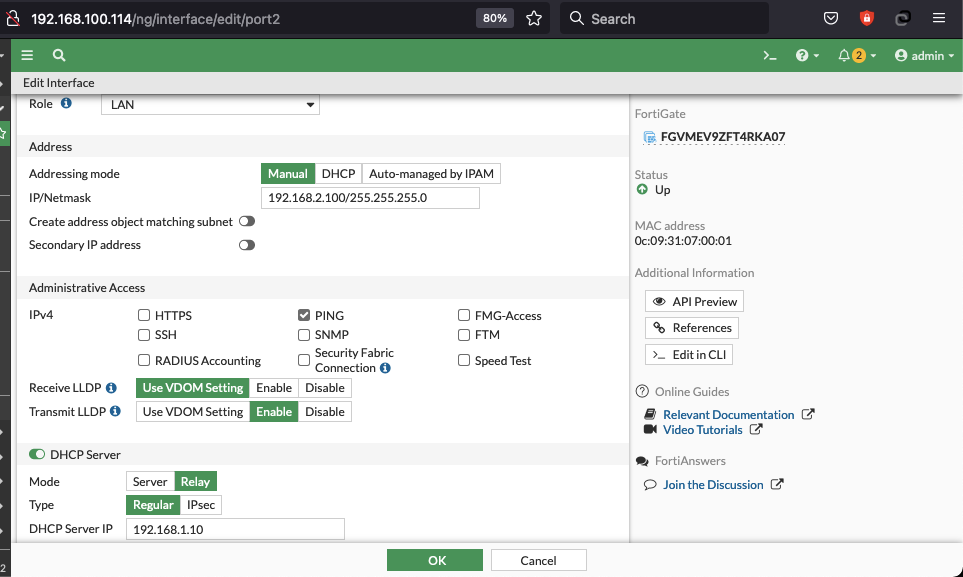Image resolution: width=963 pixels, height=577 pixels.
Task: Set Receive LLDP to Use VDOM Setting
Action: [193, 388]
